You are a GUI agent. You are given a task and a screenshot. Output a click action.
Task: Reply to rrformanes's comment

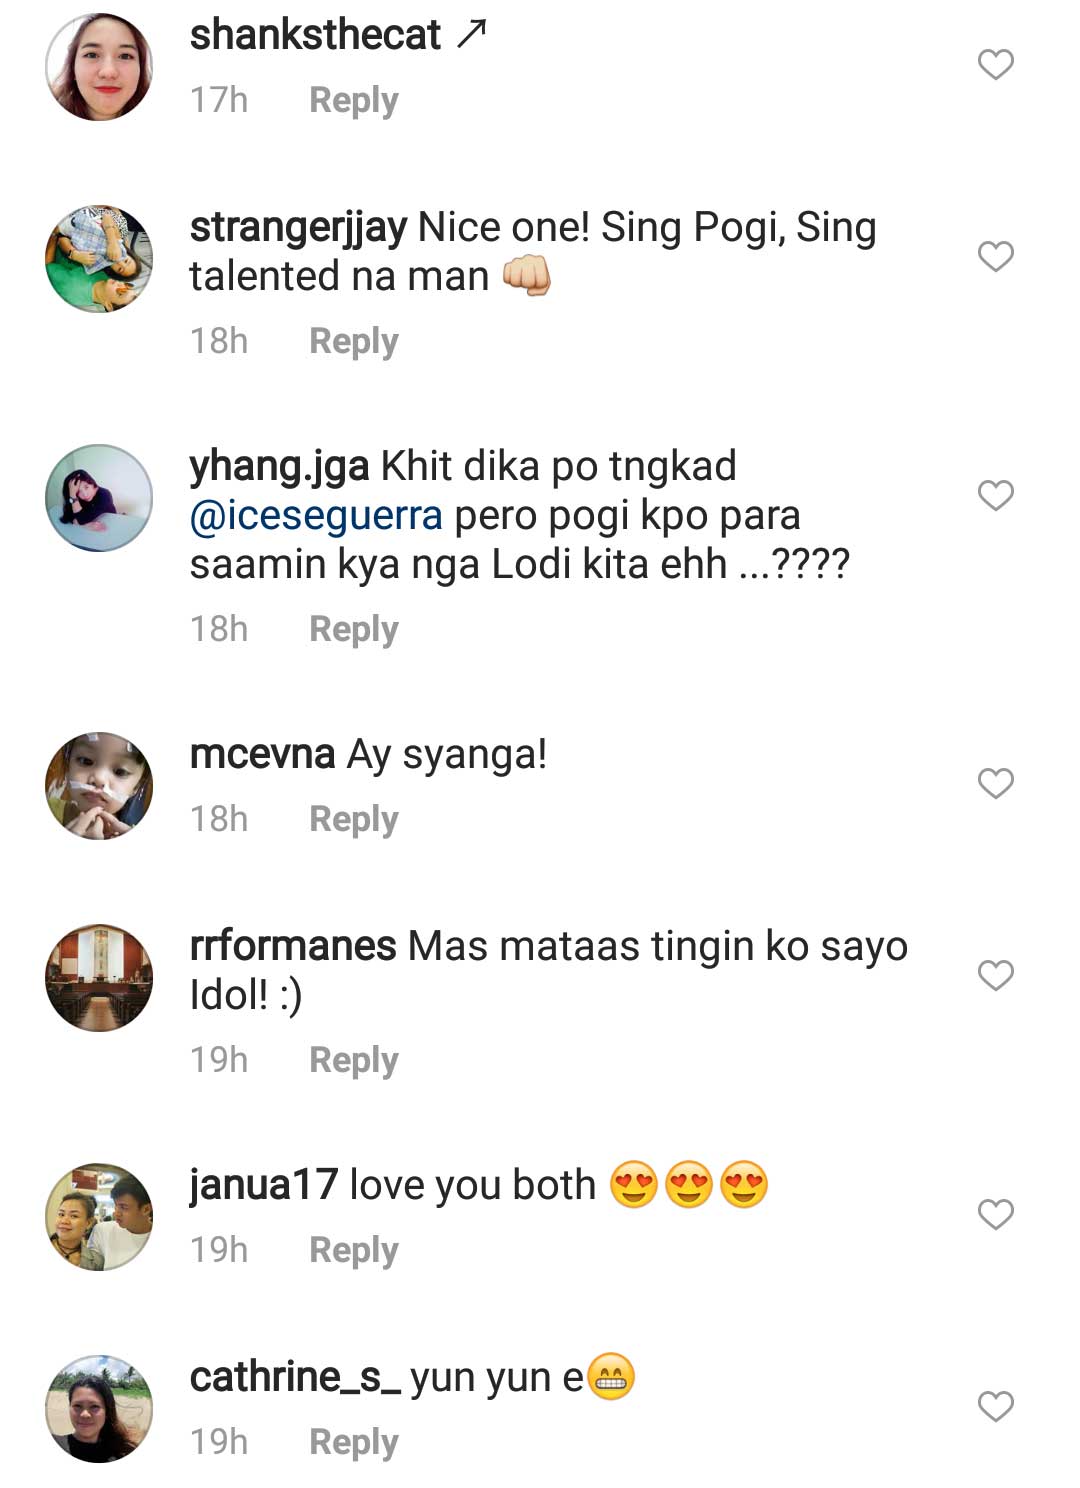pos(353,1060)
